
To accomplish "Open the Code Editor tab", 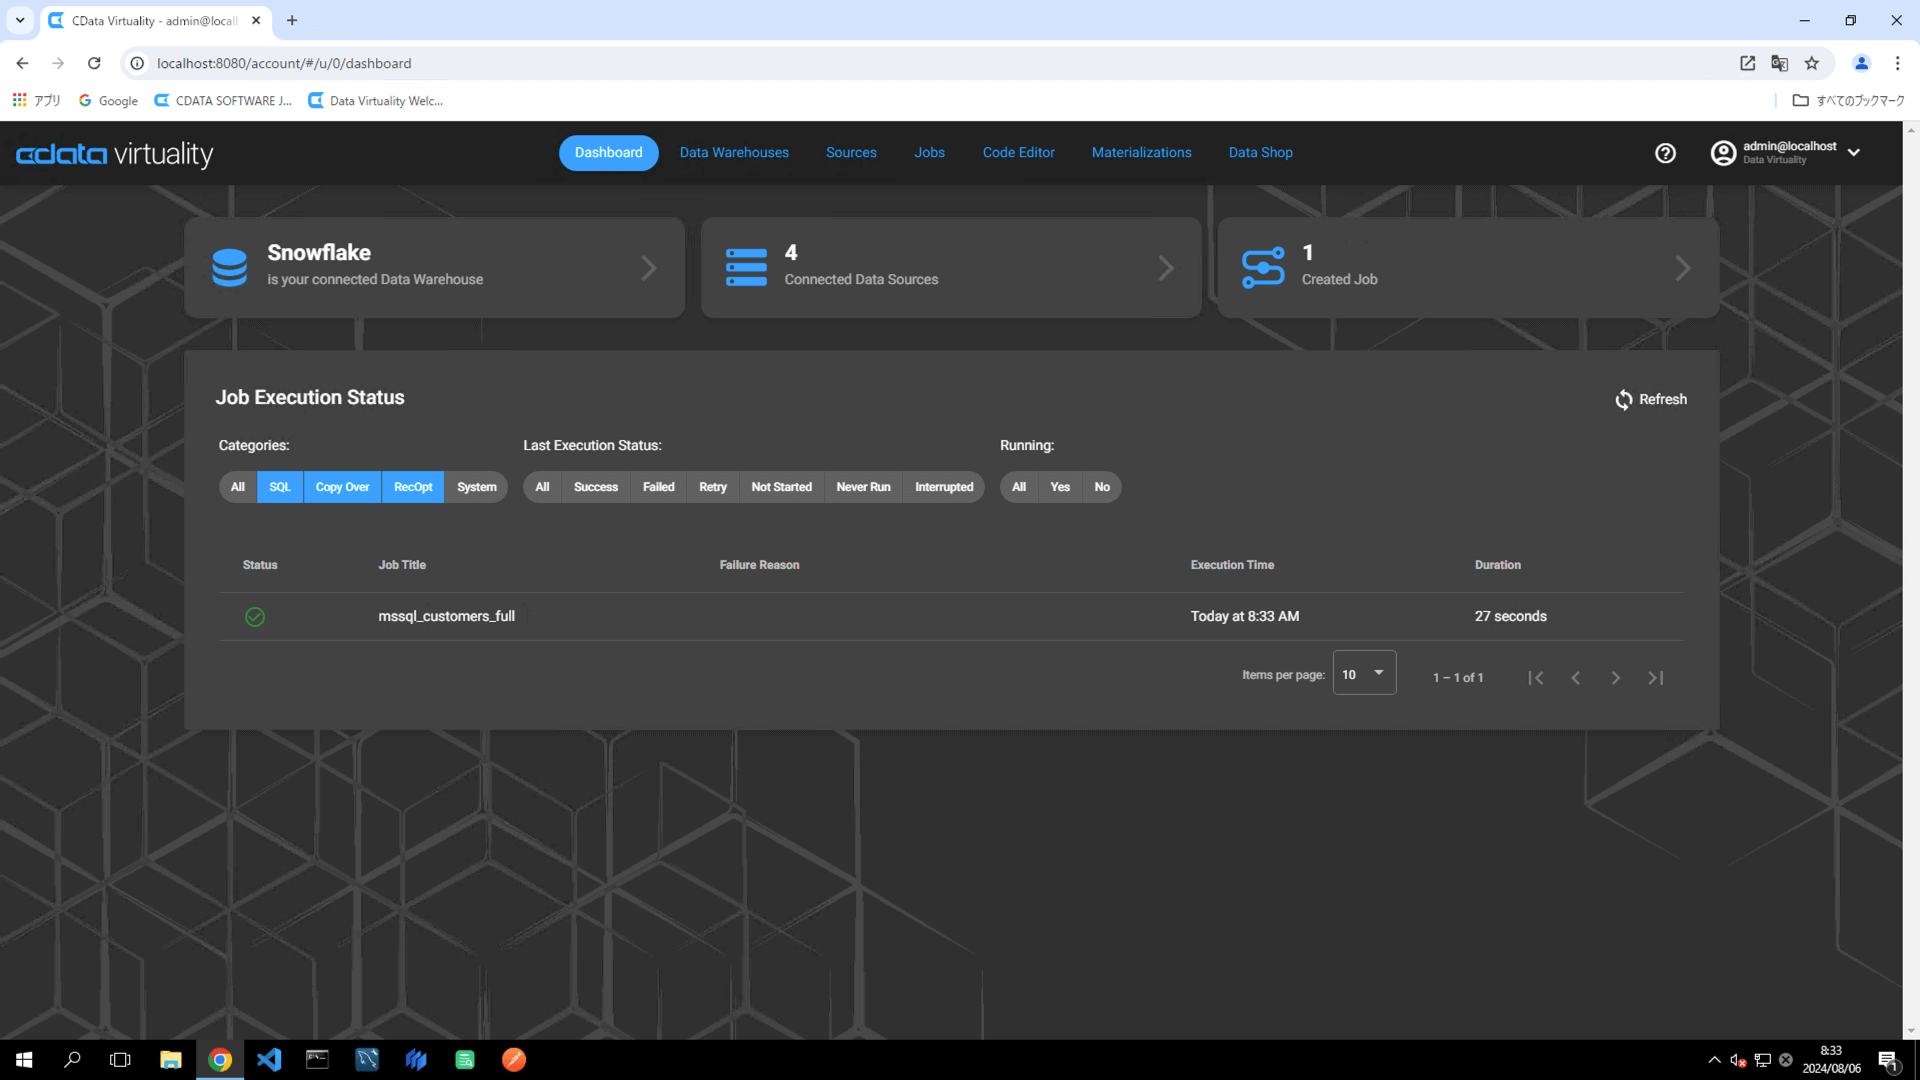I will click(x=1018, y=153).
